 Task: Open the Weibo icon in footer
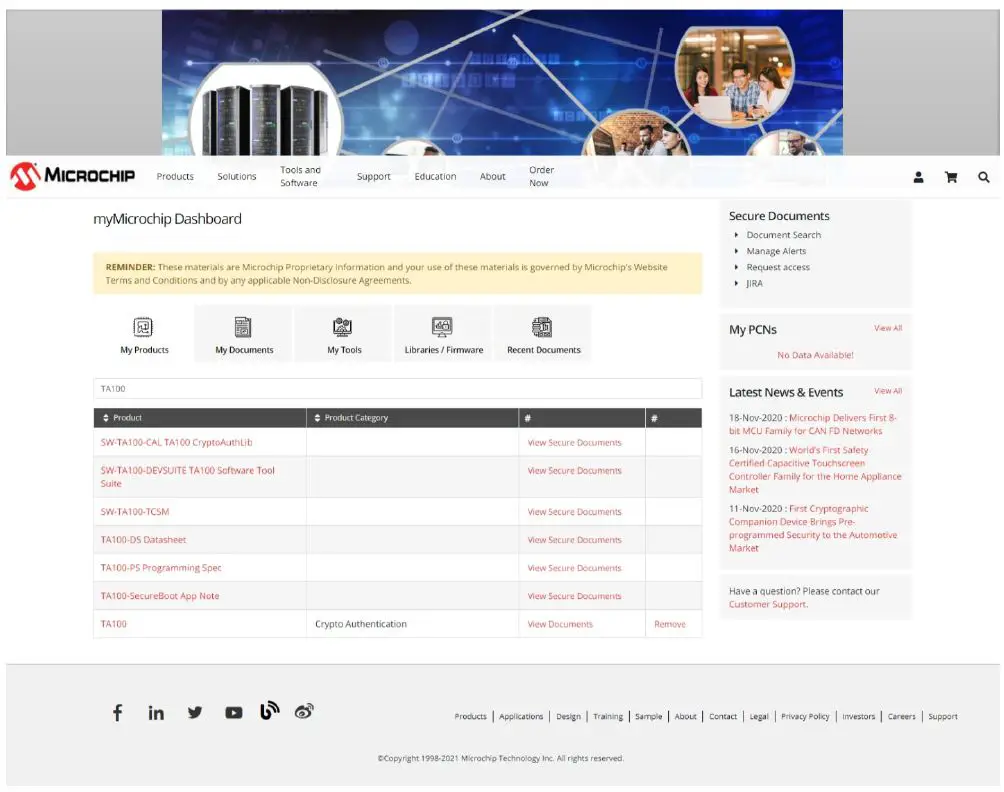pos(304,711)
